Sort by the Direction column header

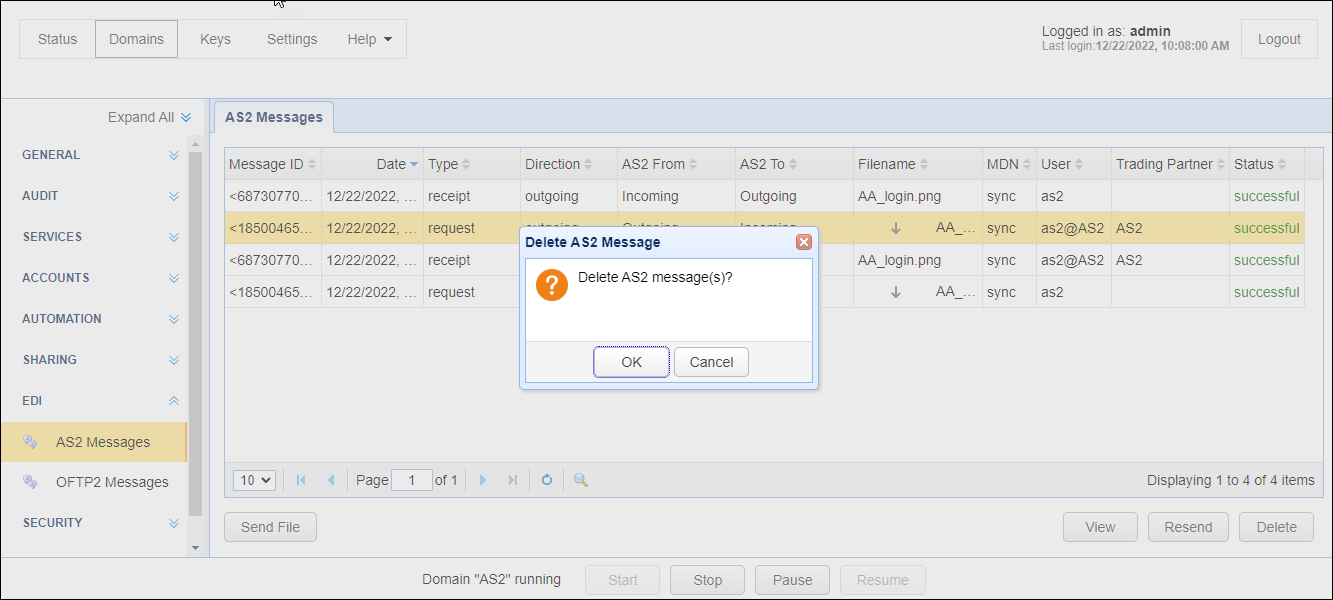[x=569, y=164]
